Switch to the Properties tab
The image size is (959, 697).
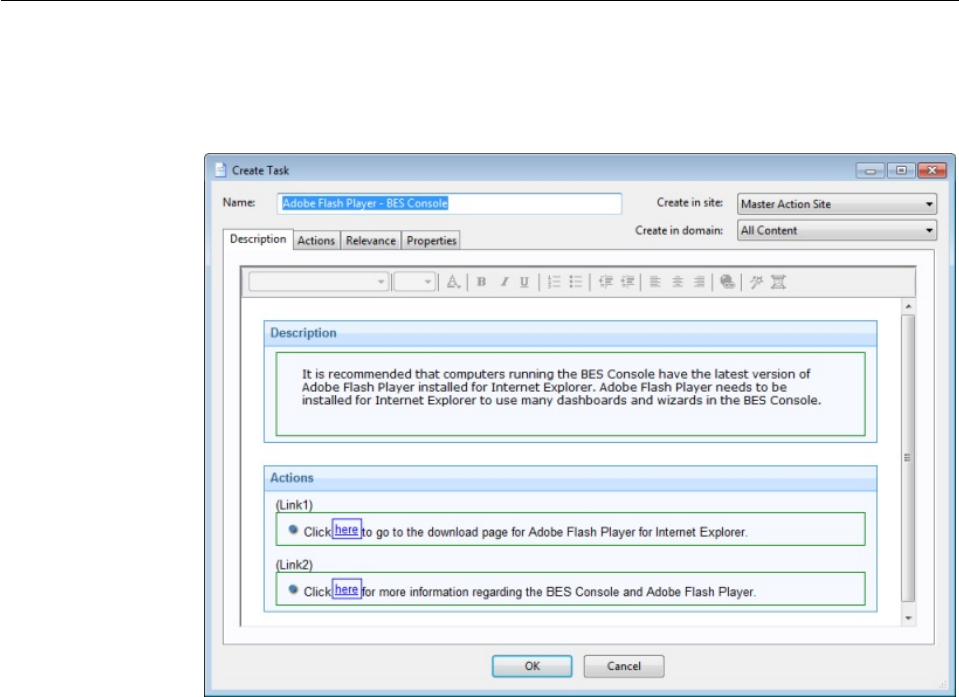point(432,241)
